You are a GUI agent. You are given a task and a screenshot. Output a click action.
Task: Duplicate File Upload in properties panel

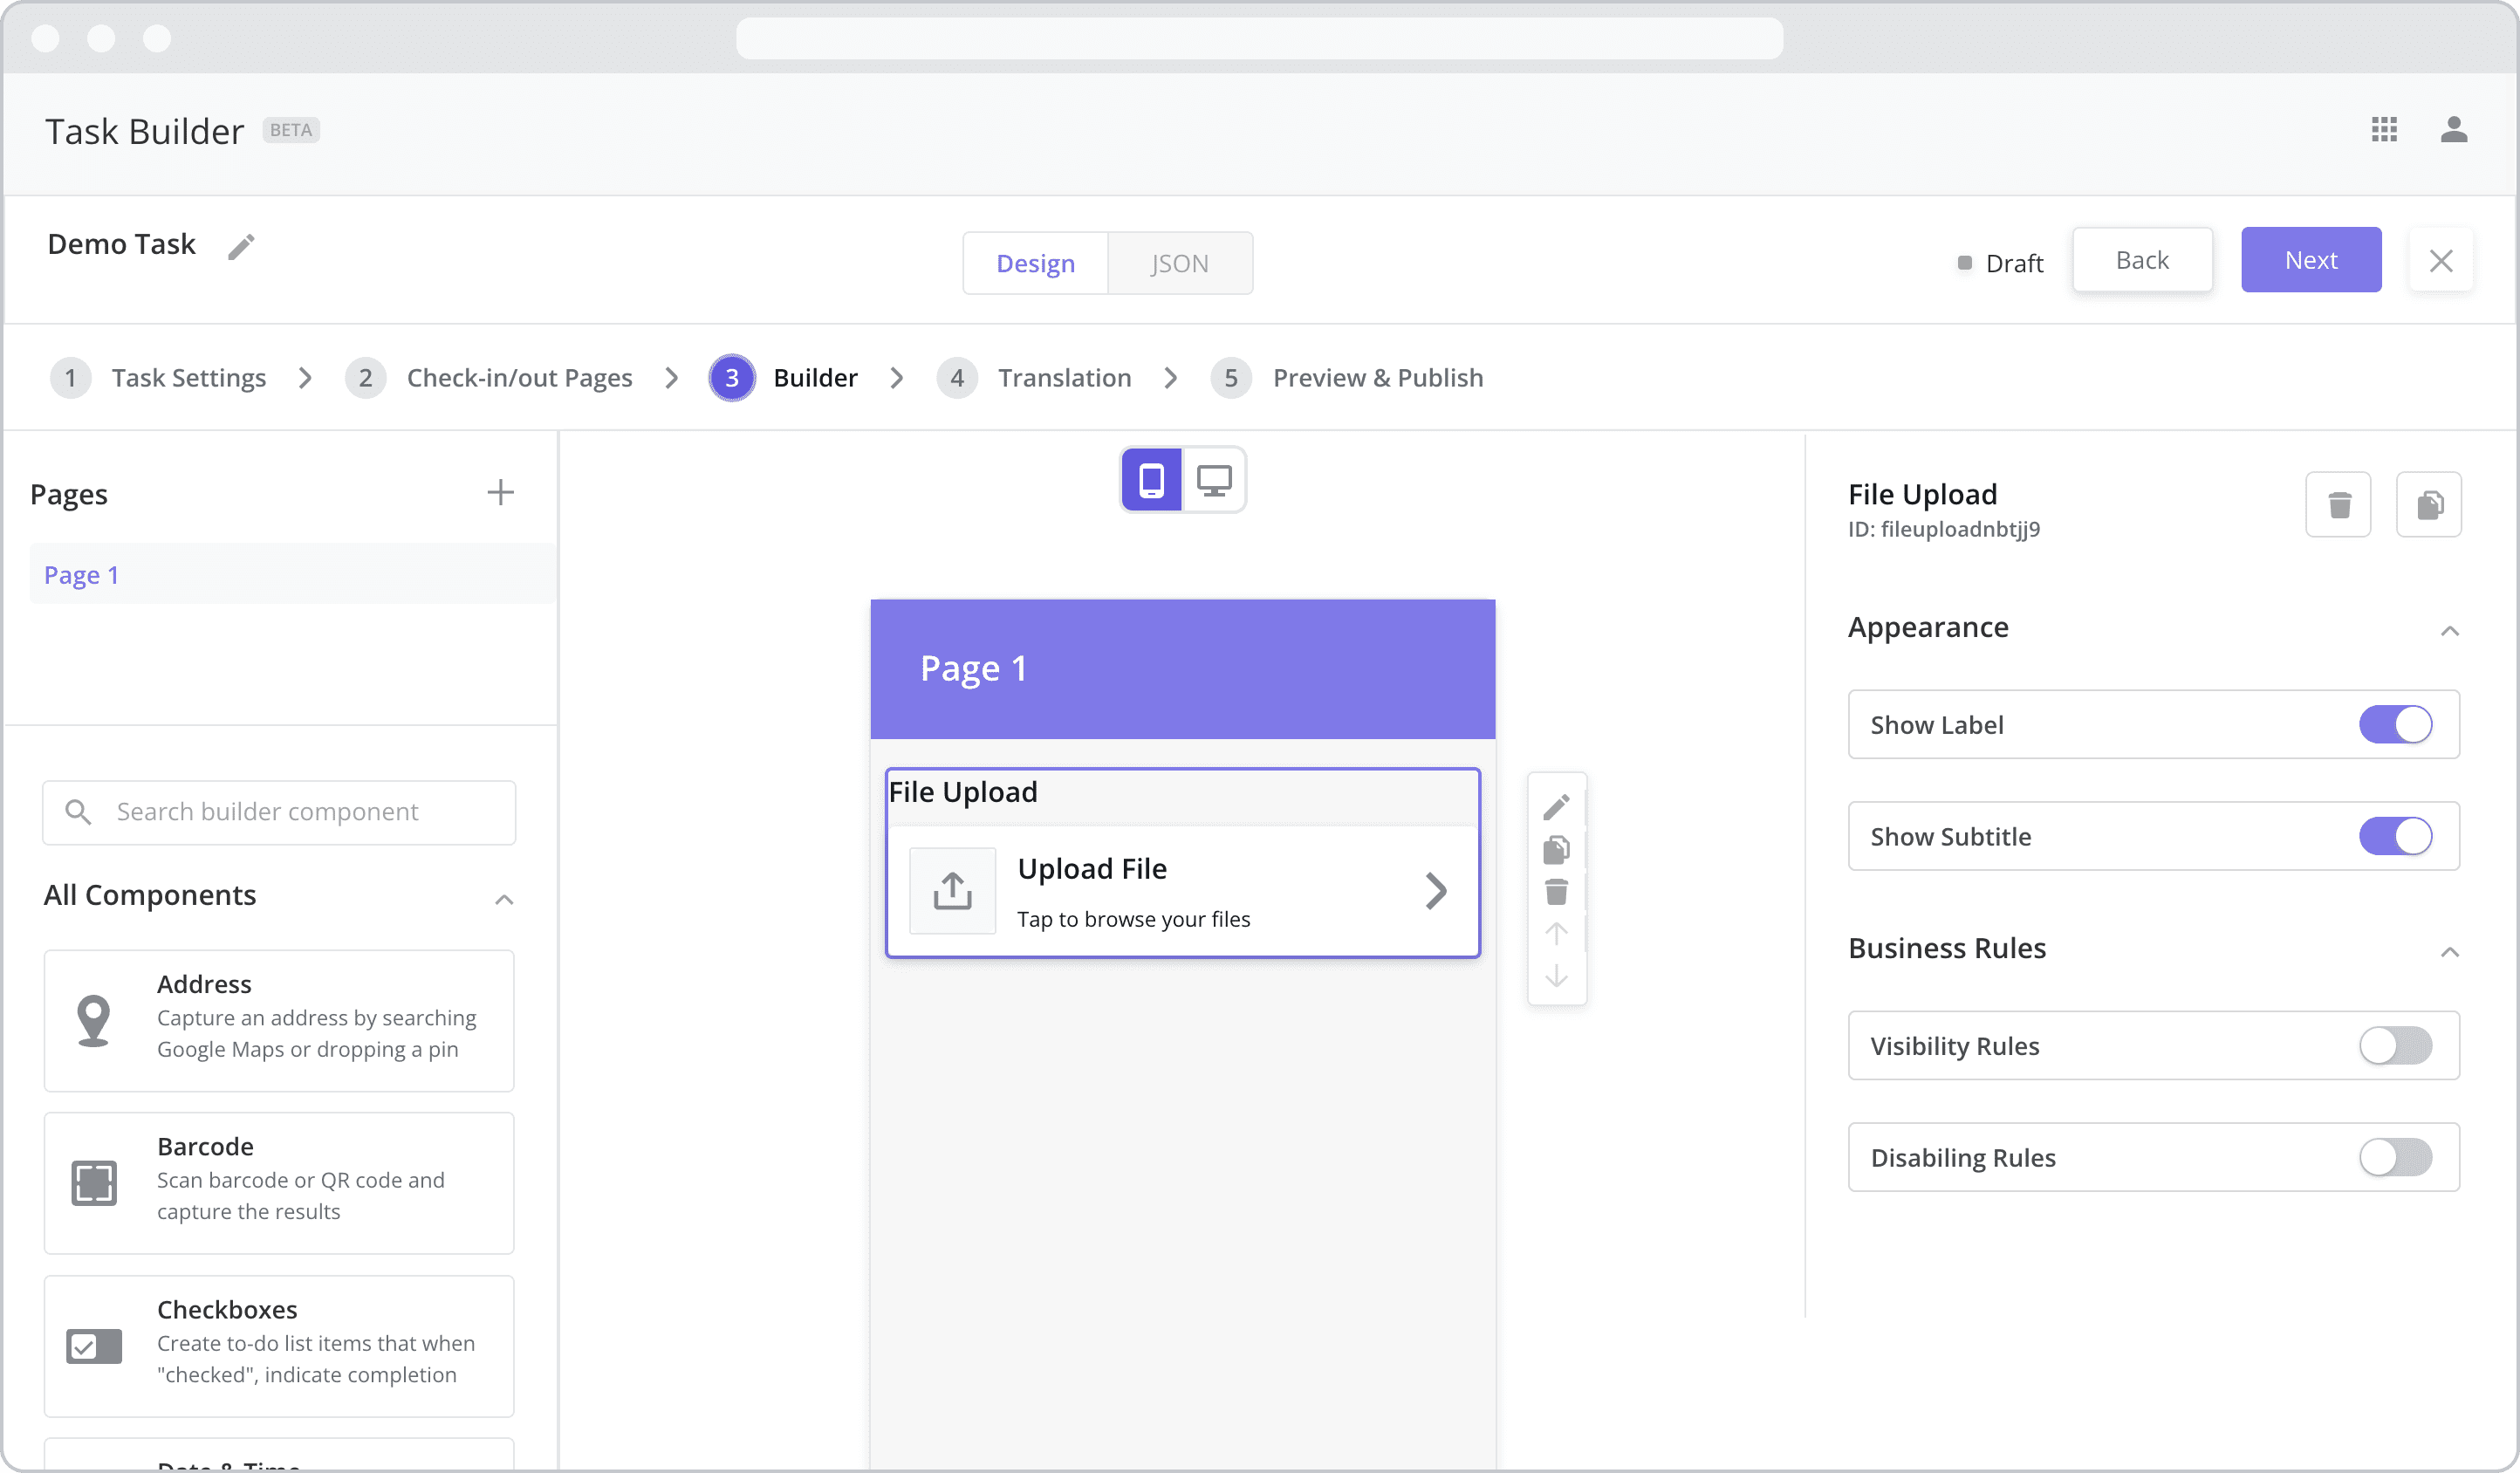click(x=2429, y=504)
